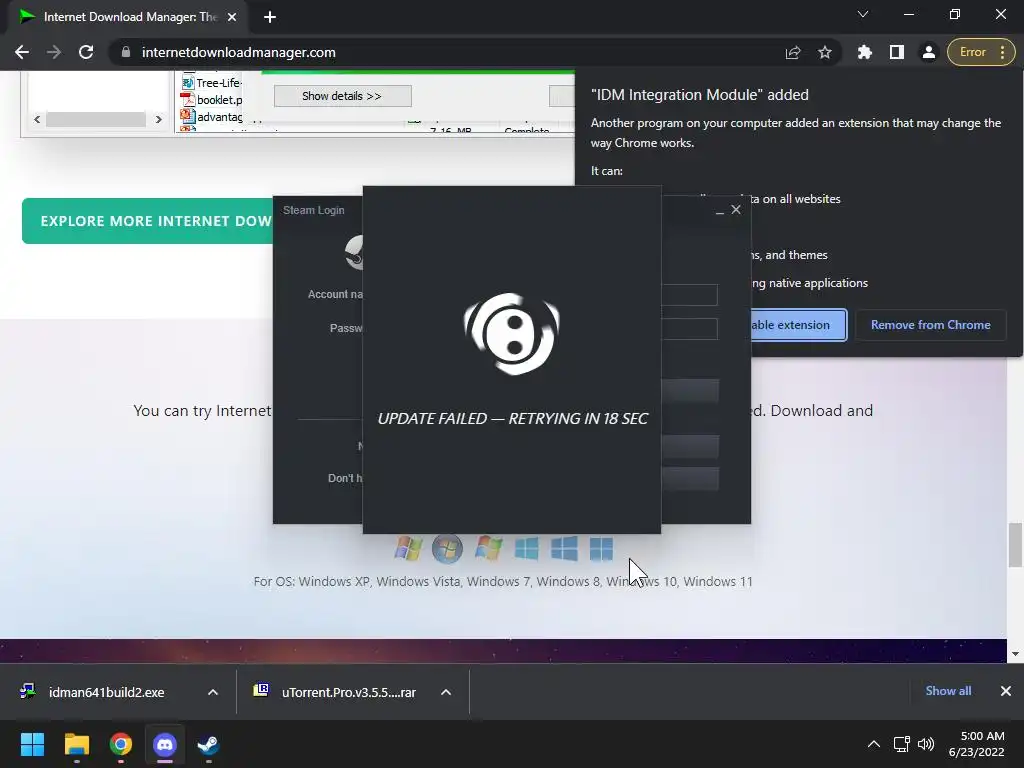Click Remove from Chrome button
Viewport: 1024px width, 768px height.
(x=930, y=325)
